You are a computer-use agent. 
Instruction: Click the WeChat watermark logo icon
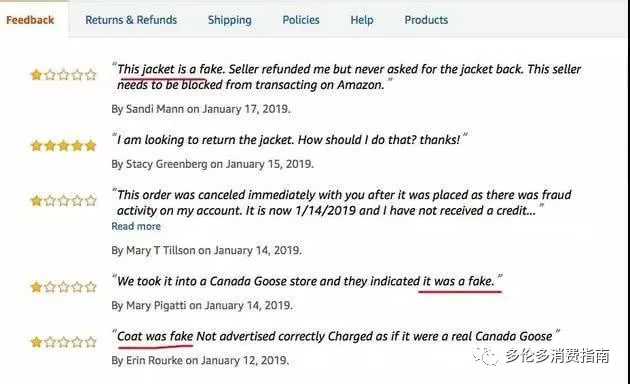coord(487,356)
